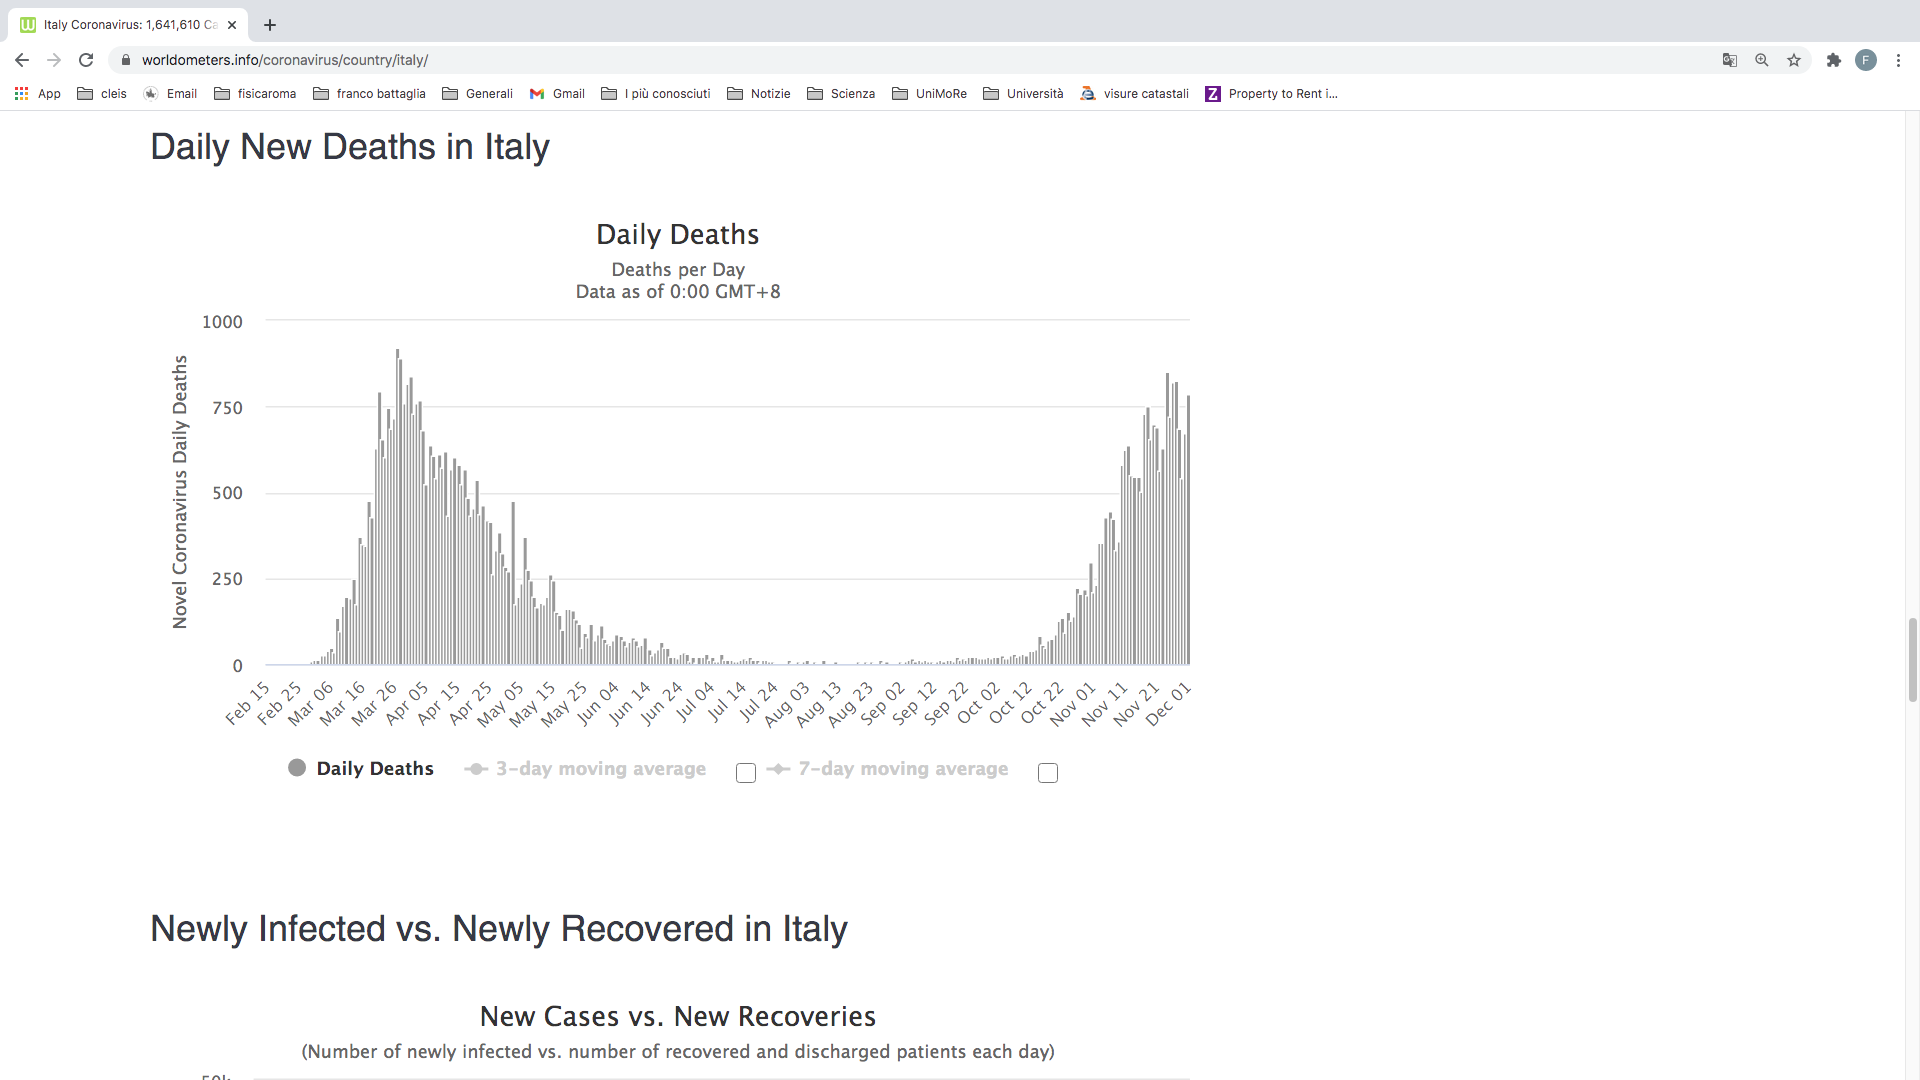Click the page vertical scrollbar thumb
The height and width of the screenshot is (1080, 1920).
click(x=1912, y=660)
